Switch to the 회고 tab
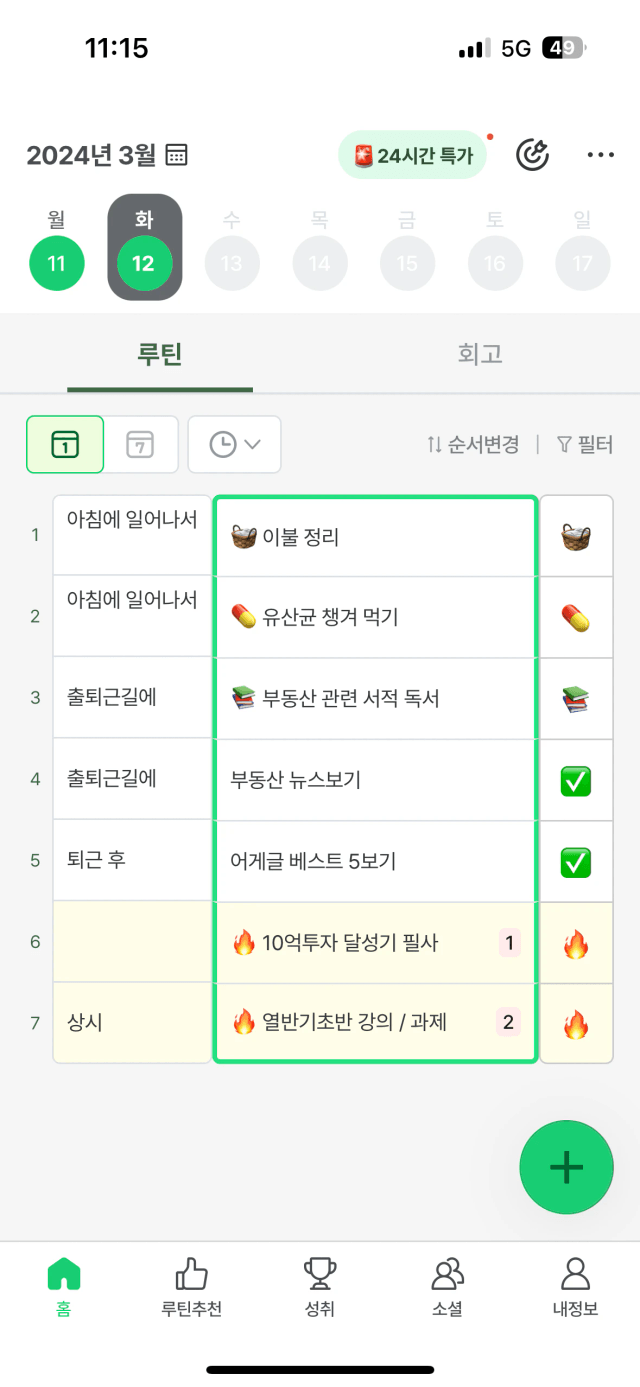Viewport: 640px width, 1387px height. pos(479,353)
